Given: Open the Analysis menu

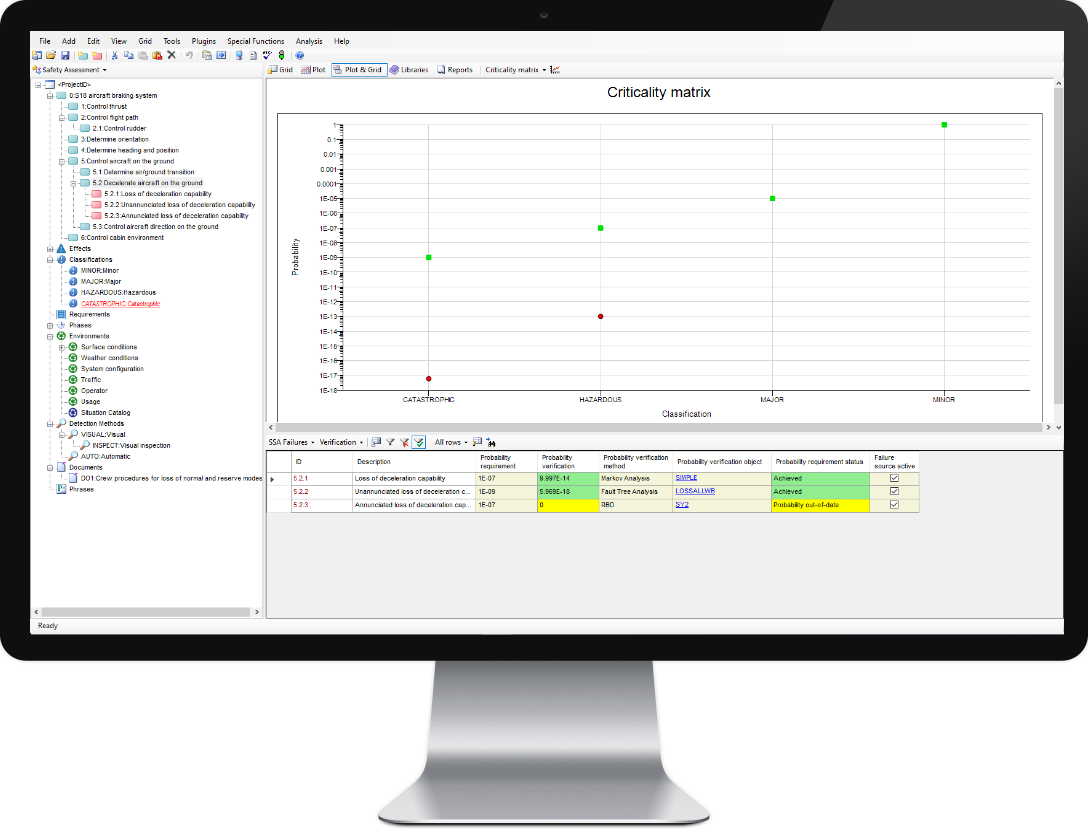Looking at the screenshot, I should 309,41.
